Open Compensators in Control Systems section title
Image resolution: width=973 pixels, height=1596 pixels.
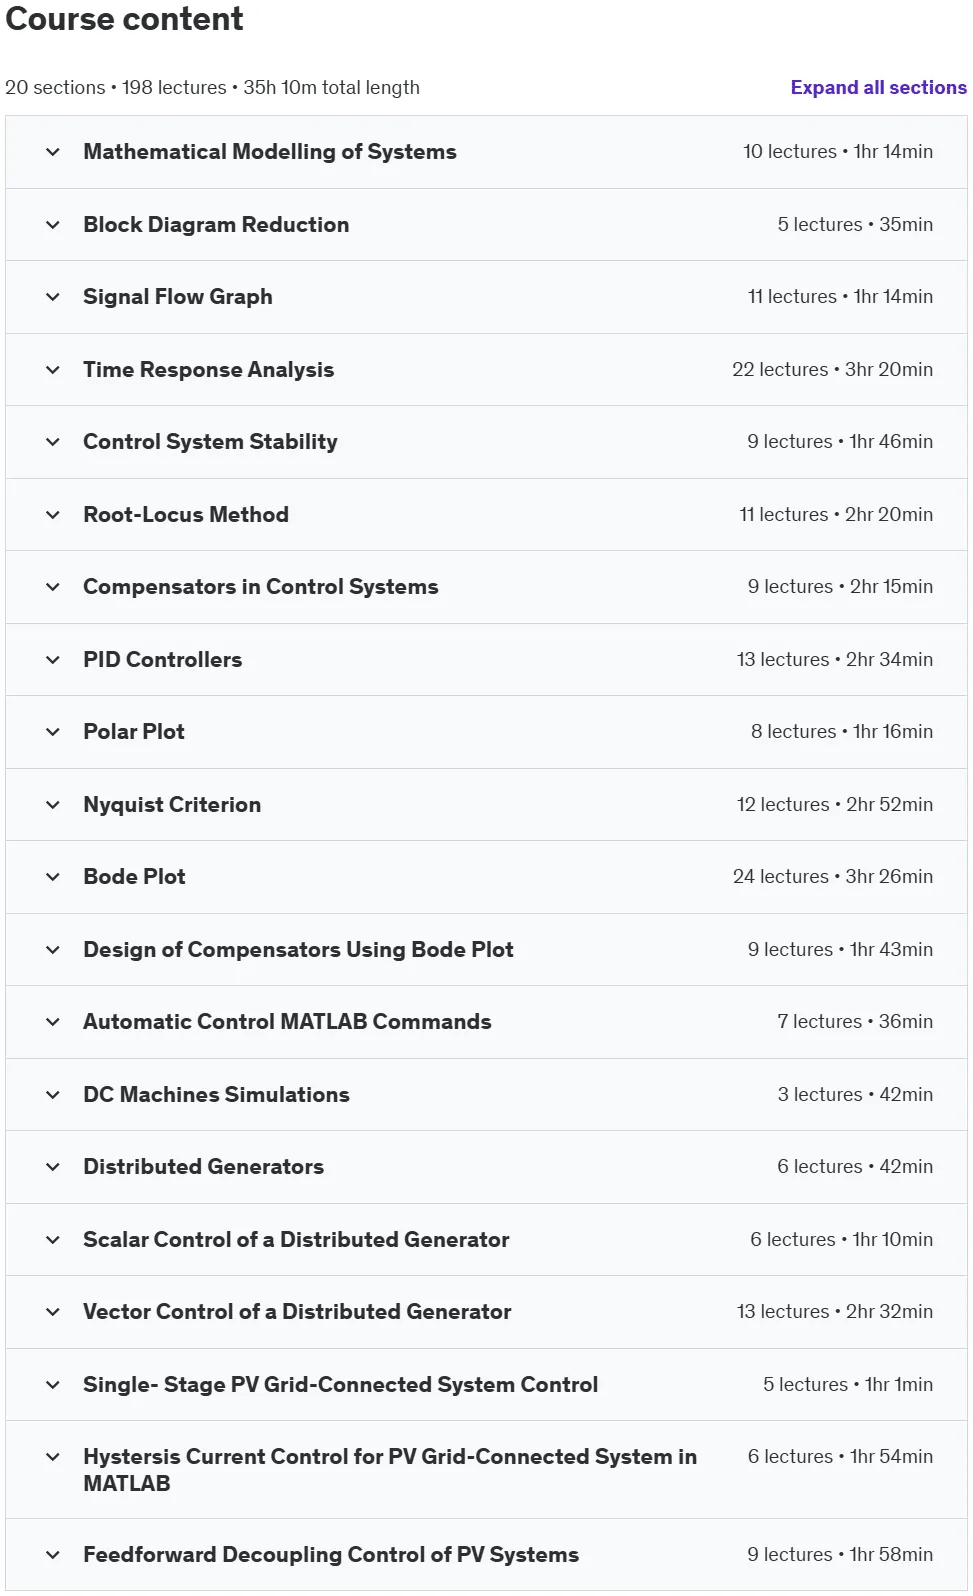[261, 587]
